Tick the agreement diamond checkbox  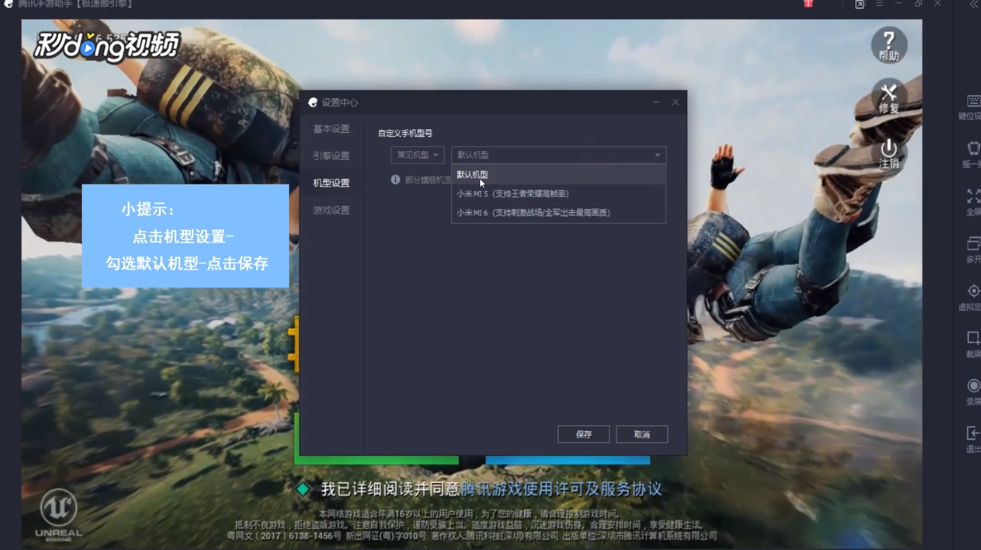[303, 489]
